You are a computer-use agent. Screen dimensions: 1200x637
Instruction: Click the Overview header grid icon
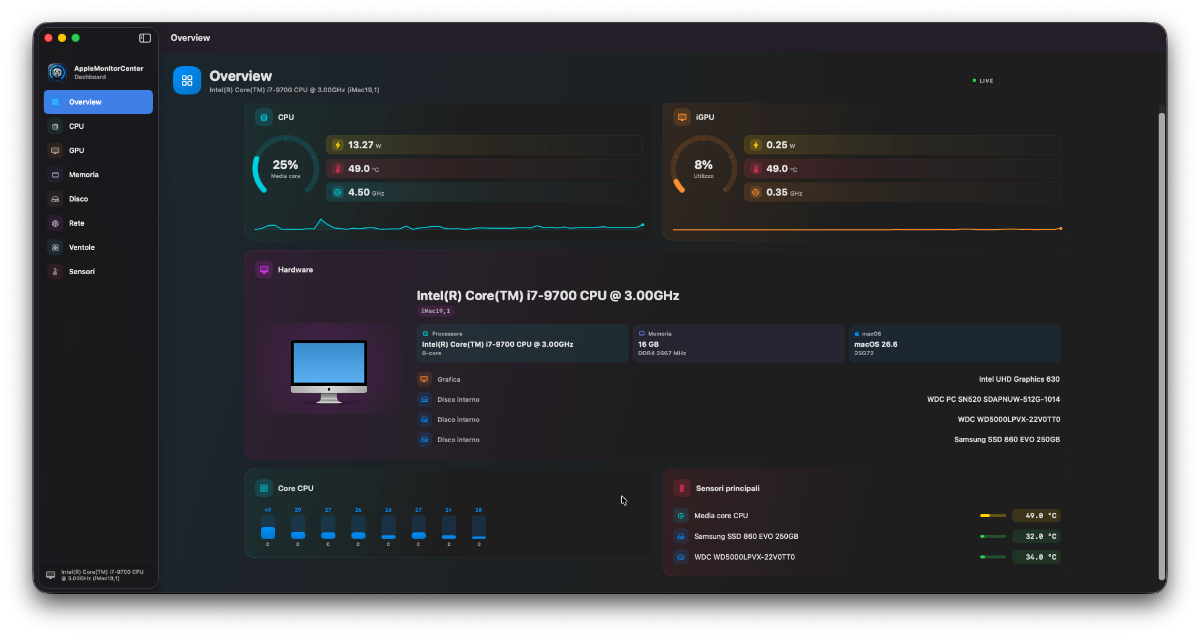(187, 80)
